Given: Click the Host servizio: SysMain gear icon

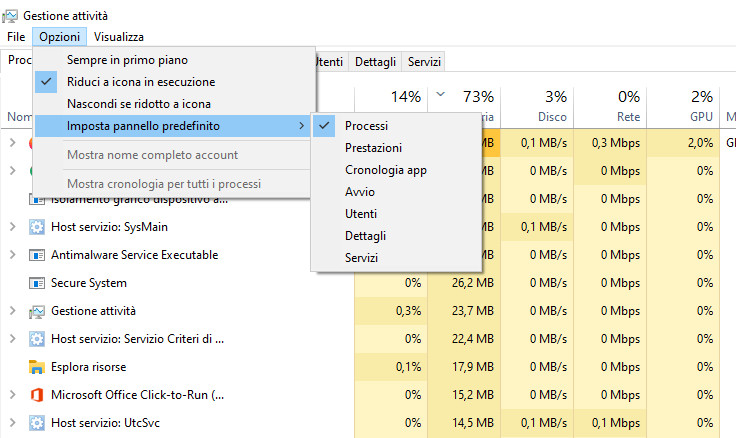Looking at the screenshot, I should click(37, 227).
